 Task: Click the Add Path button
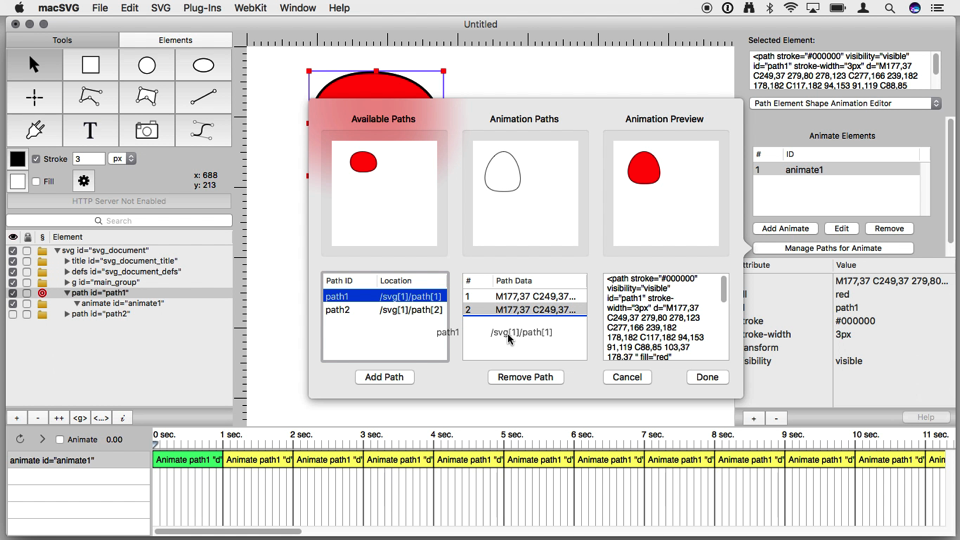point(385,377)
